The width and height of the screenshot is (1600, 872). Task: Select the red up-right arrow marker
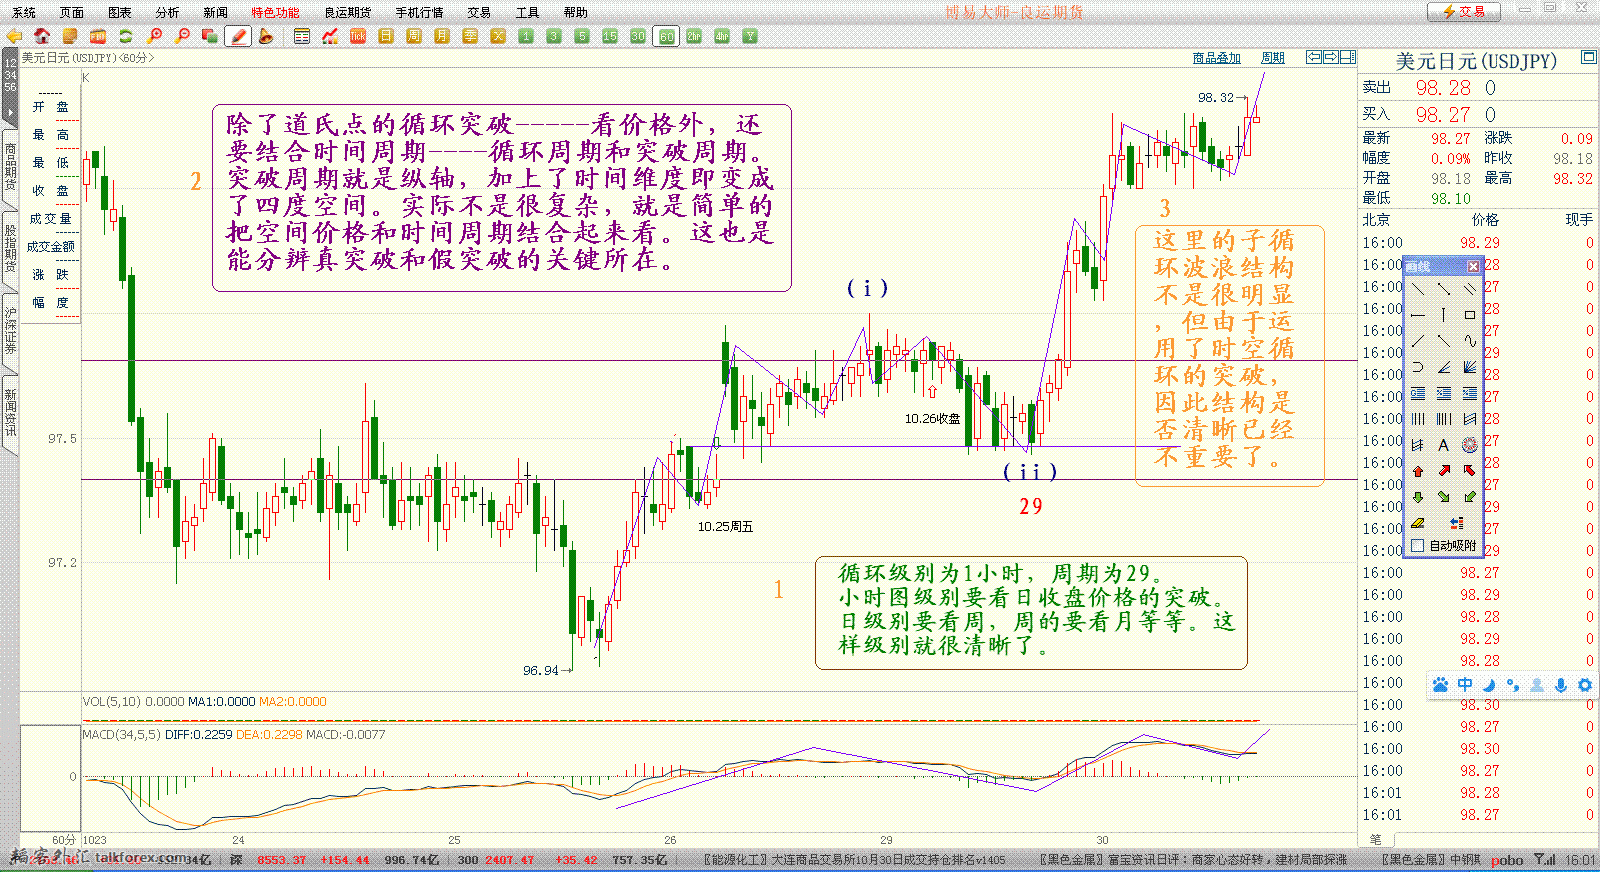coord(1444,471)
